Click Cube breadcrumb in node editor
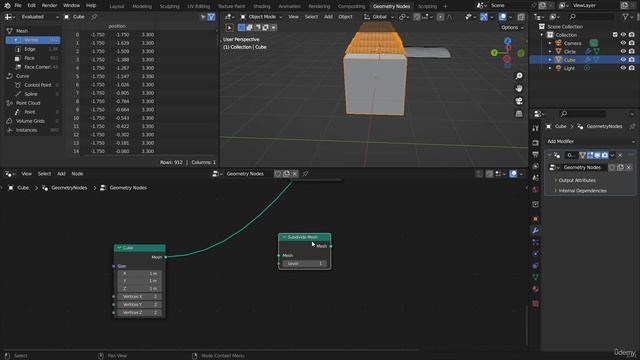Image resolution: width=640 pixels, height=360 pixels. tap(23, 188)
